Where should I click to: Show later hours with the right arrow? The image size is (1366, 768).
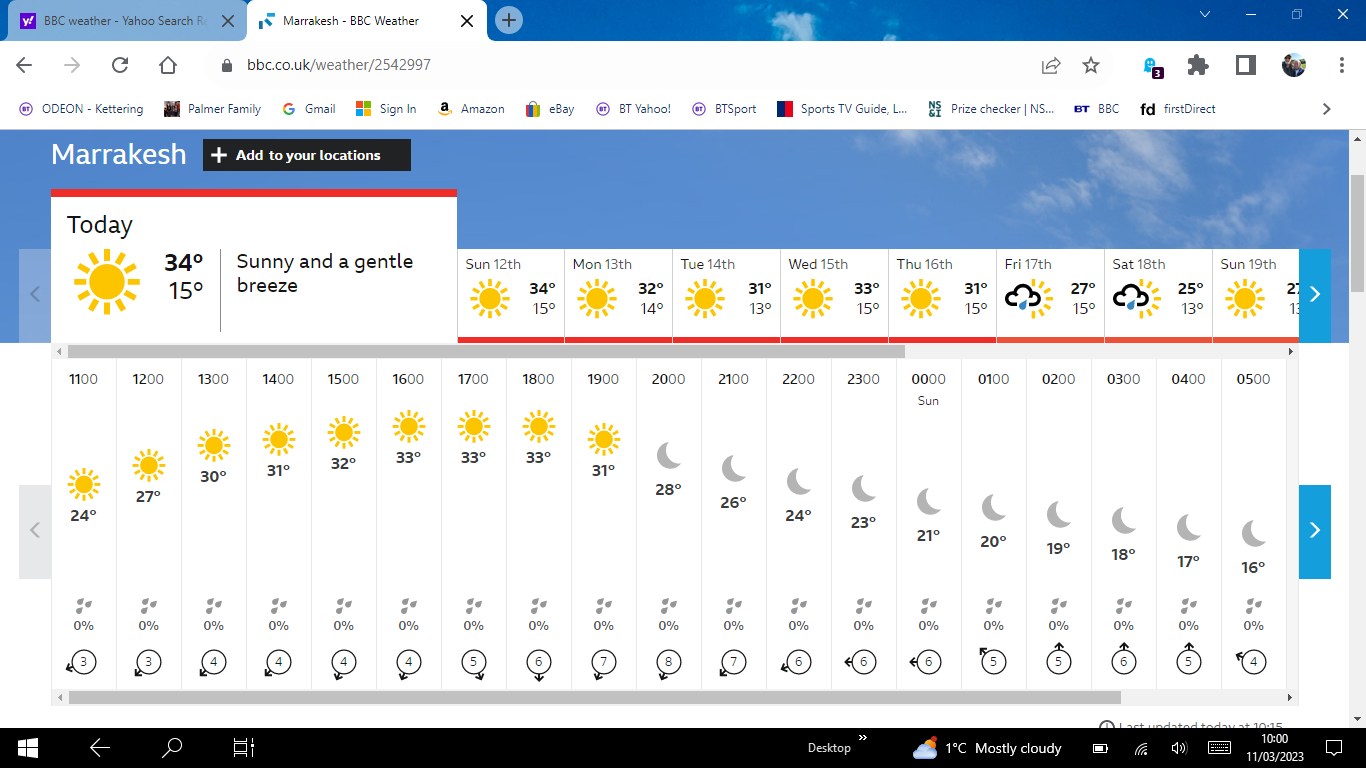pos(1314,531)
